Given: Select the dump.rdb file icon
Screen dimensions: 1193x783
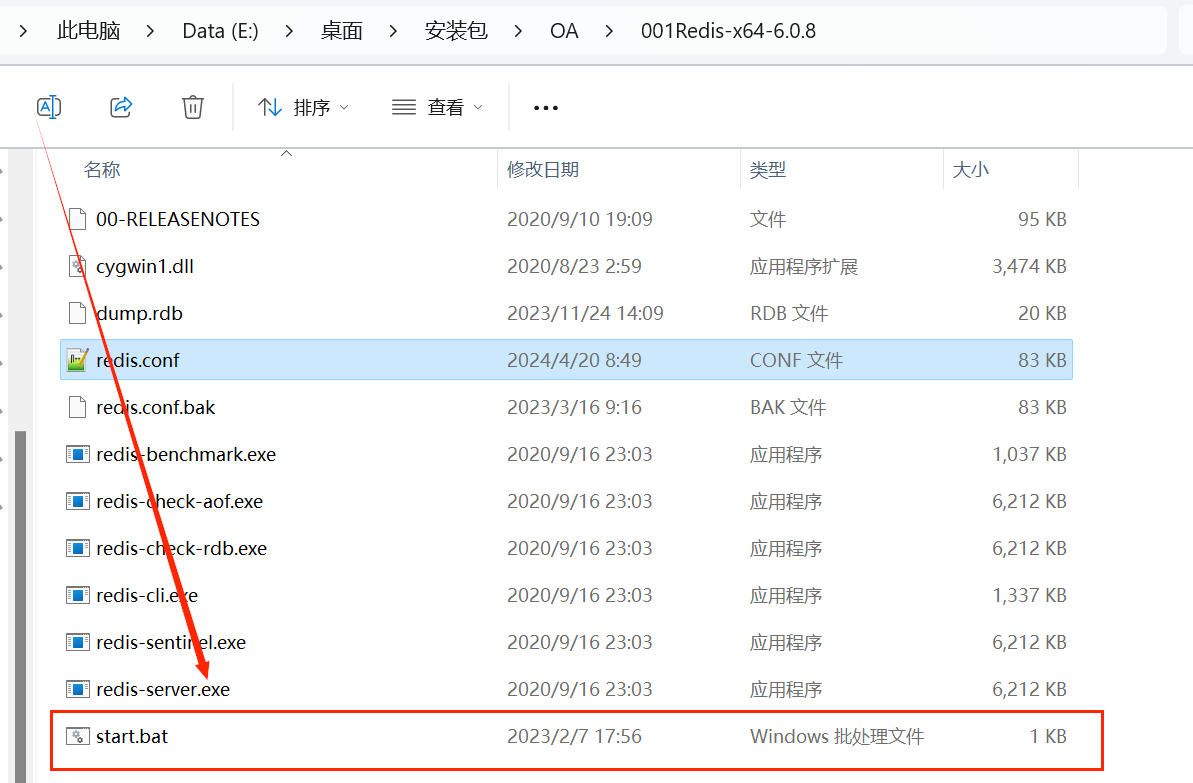Looking at the screenshot, I should (x=78, y=313).
